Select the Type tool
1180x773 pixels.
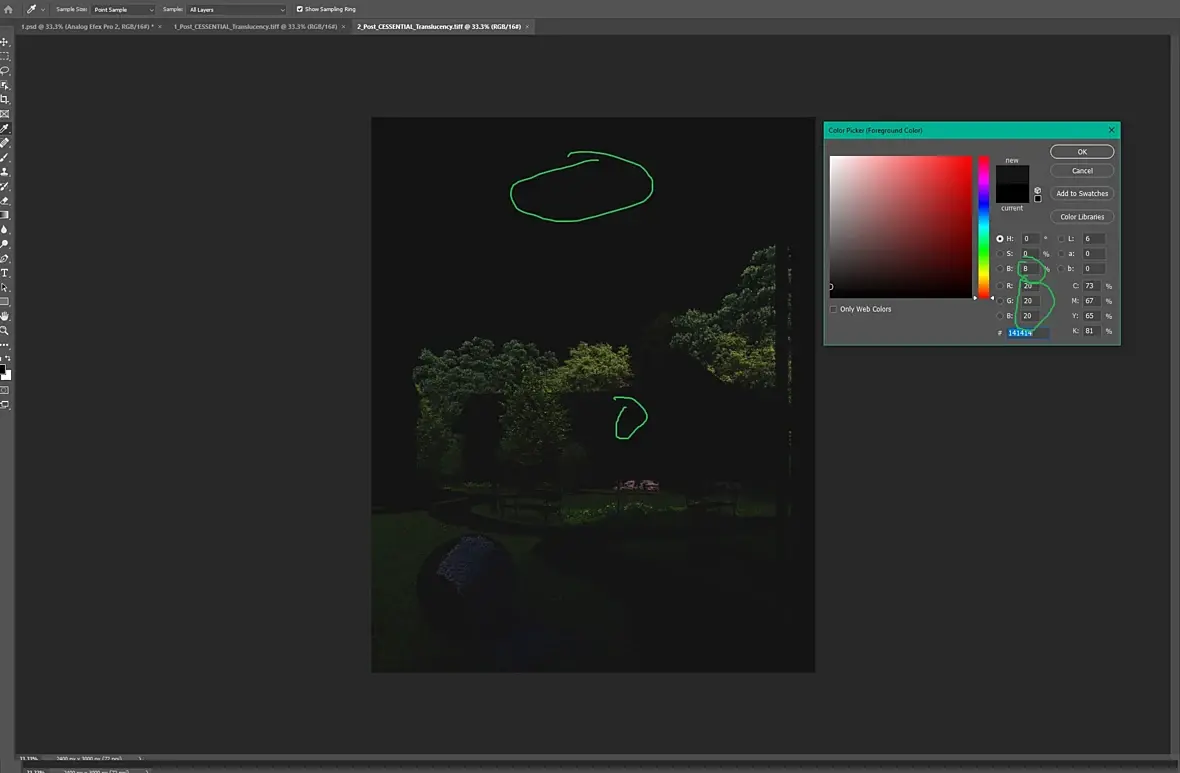coord(5,273)
